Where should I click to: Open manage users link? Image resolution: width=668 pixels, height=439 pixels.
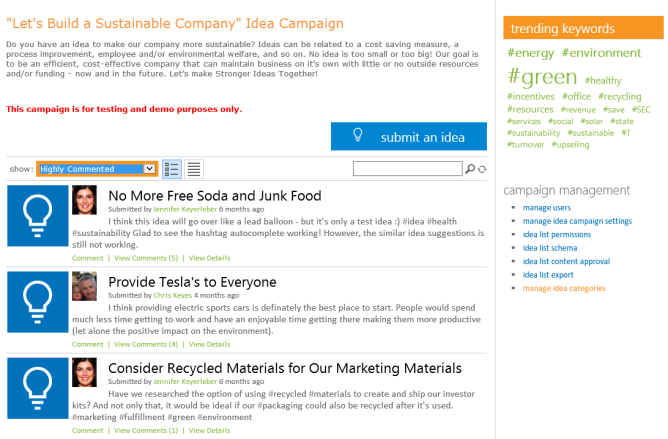[x=547, y=207]
